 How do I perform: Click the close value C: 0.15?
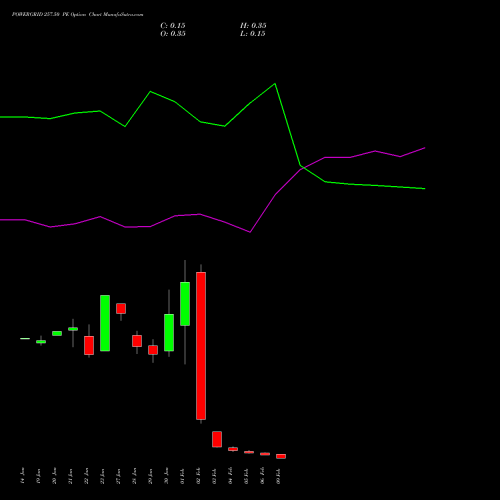click(x=173, y=26)
